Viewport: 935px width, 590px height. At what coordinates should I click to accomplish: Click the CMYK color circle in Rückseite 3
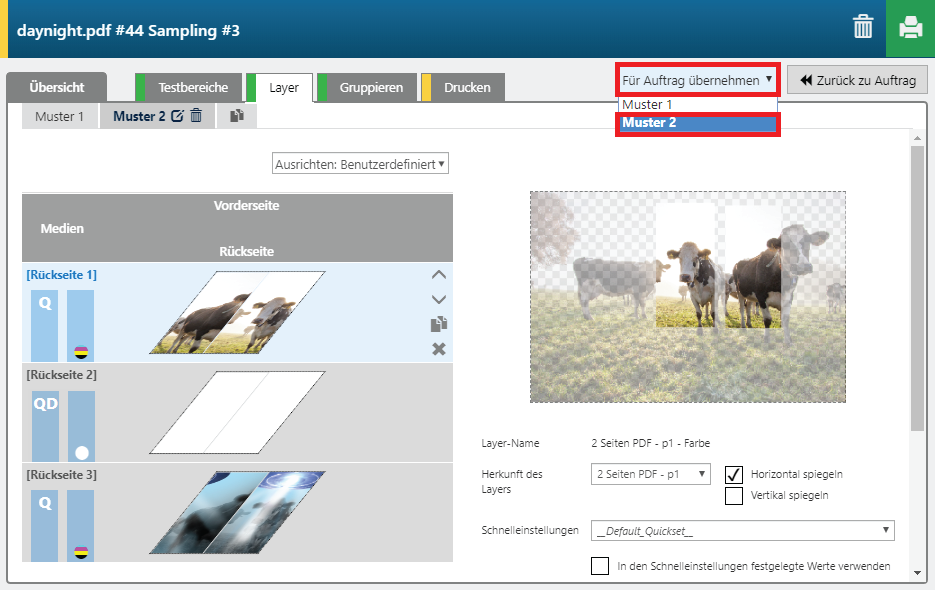[81, 551]
